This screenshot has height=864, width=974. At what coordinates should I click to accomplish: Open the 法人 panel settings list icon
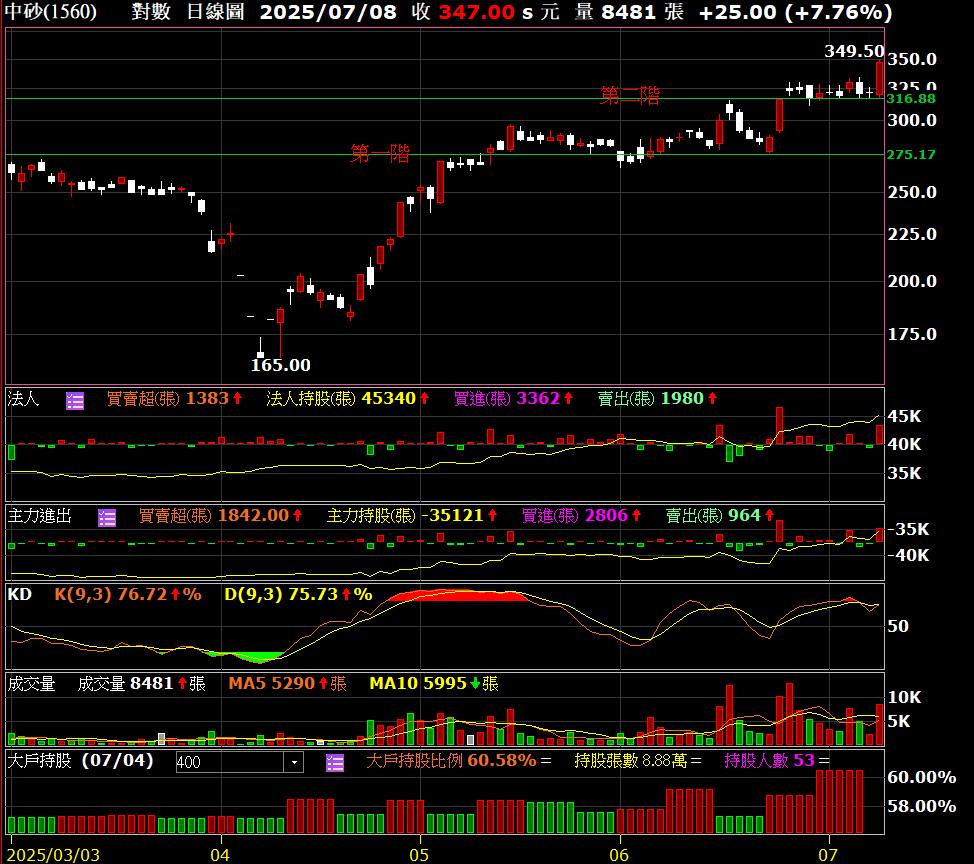75,401
